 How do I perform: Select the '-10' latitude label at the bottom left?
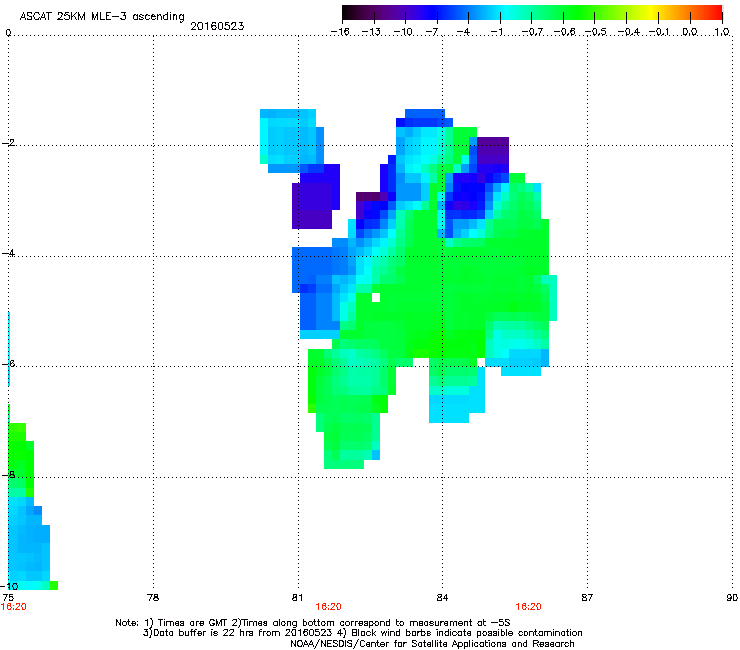10,586
